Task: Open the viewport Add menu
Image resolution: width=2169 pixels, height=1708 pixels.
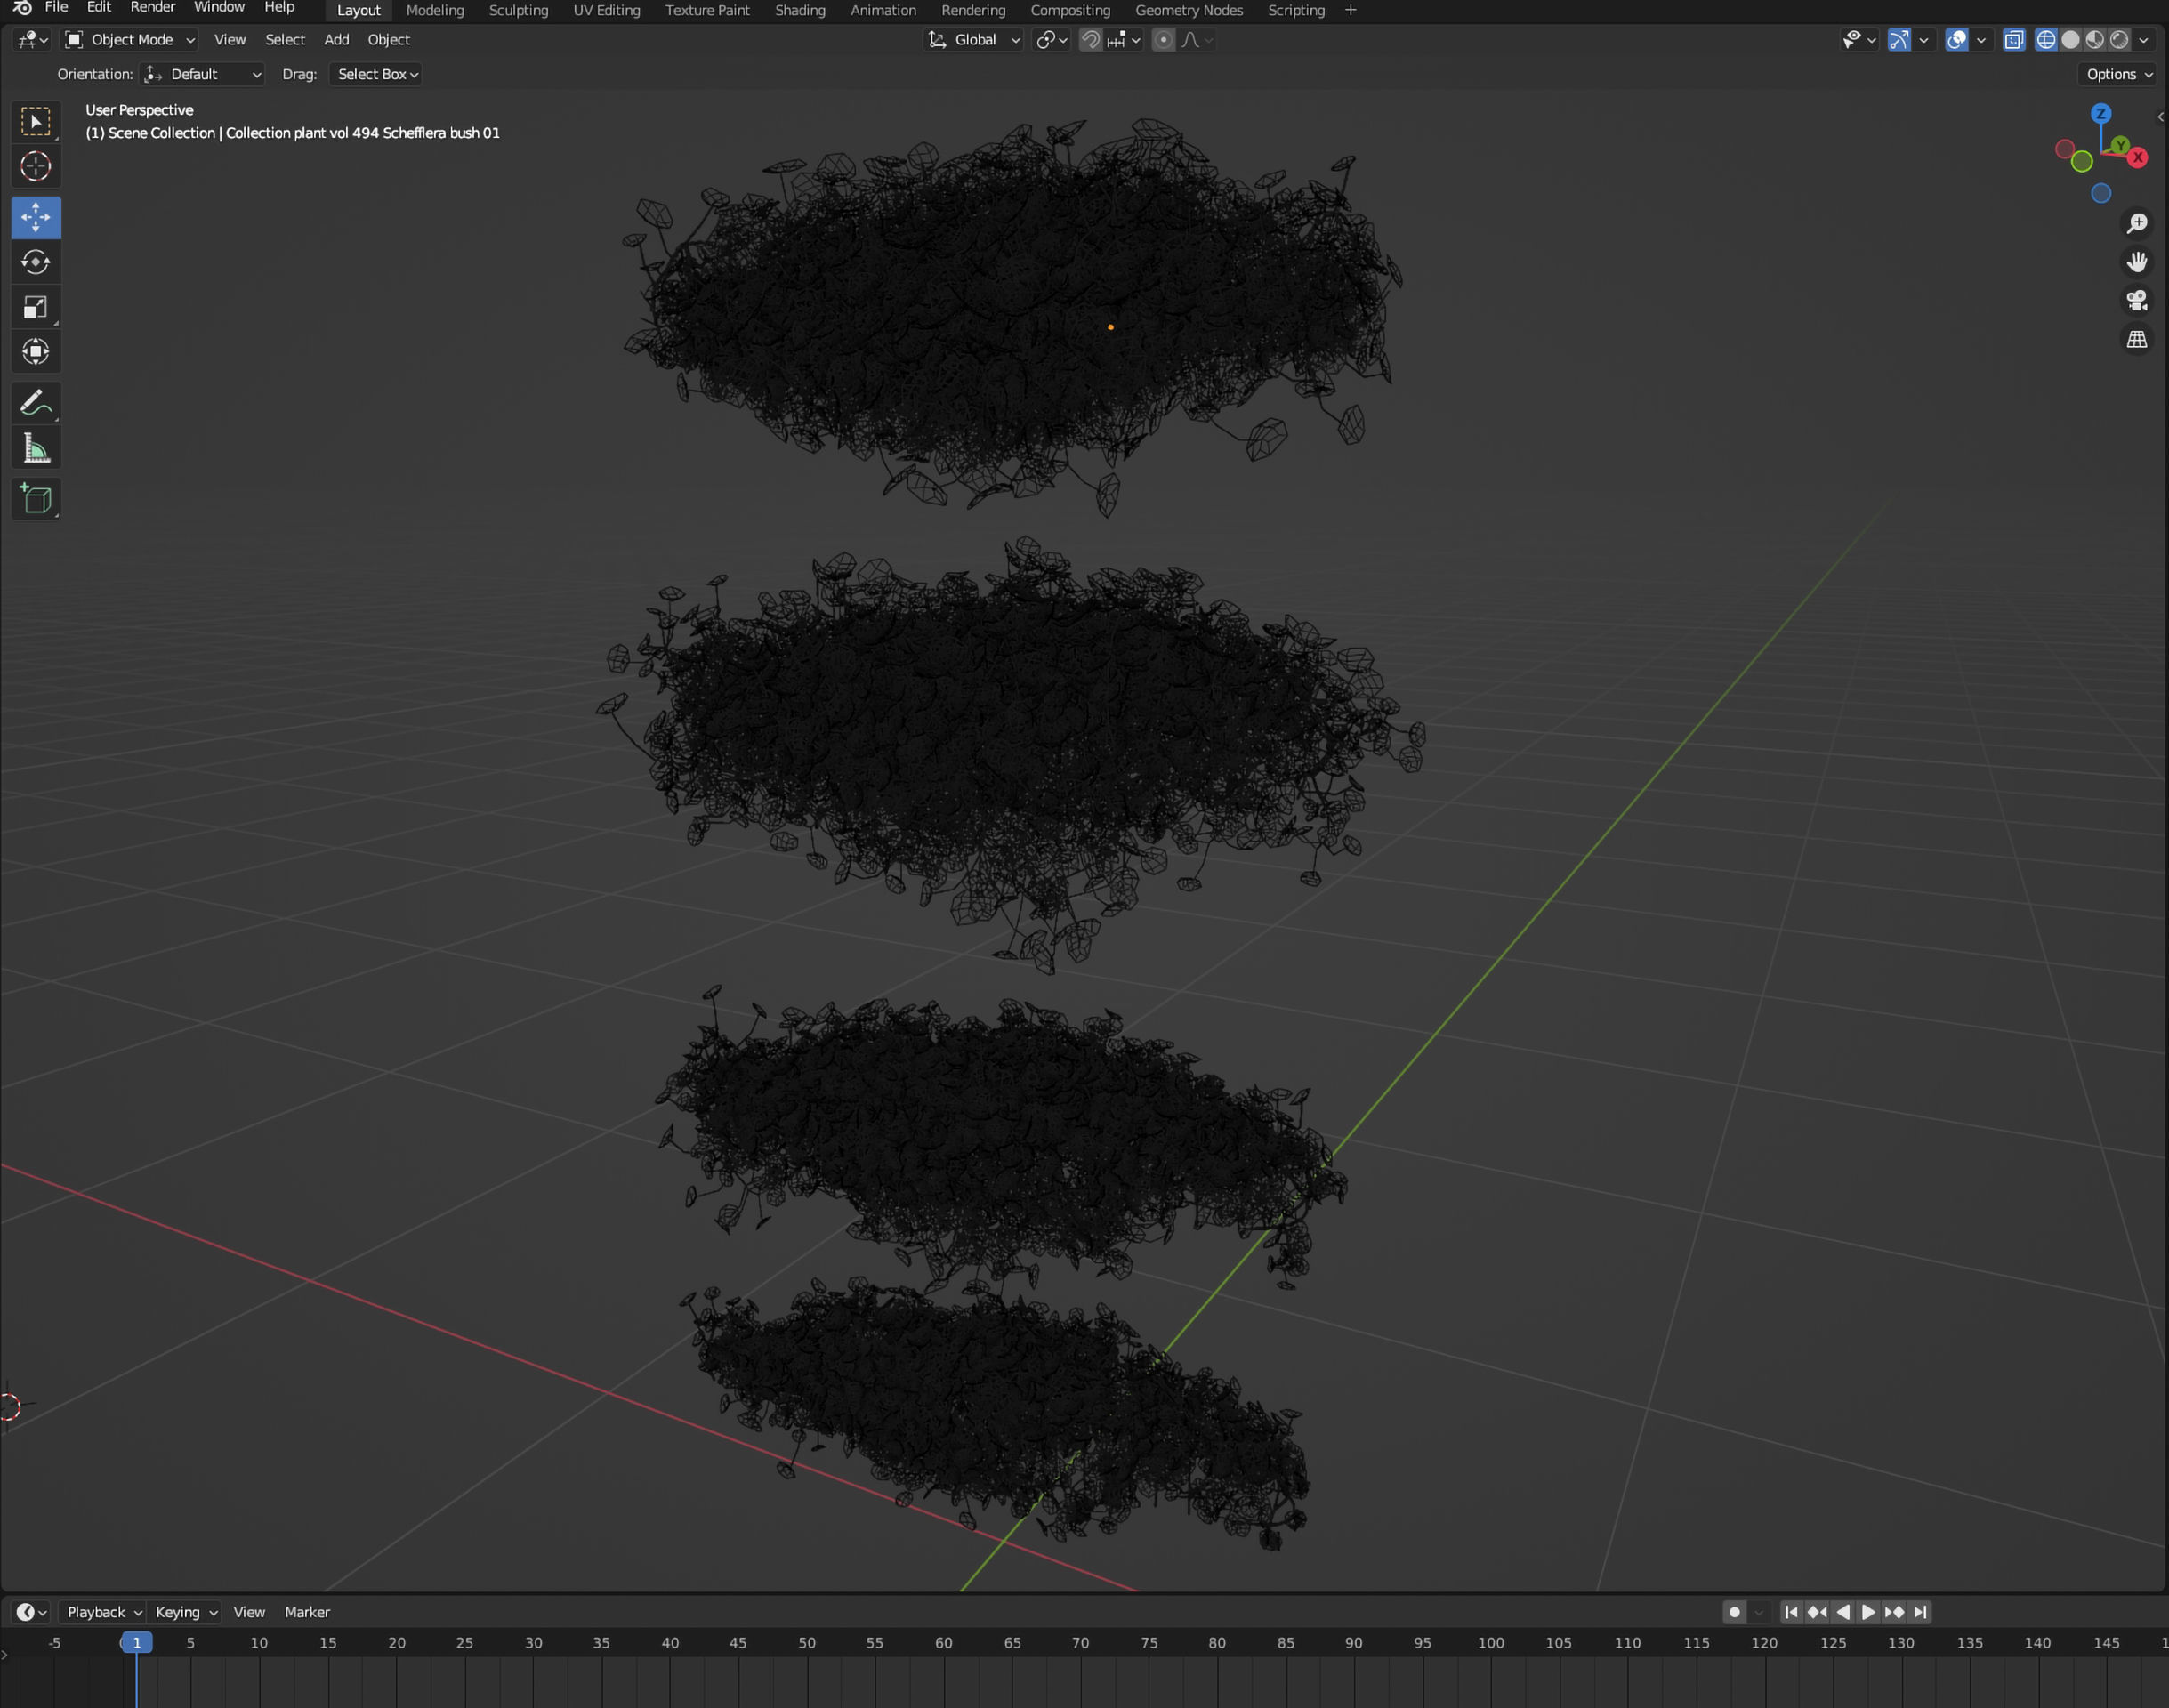Action: (337, 40)
